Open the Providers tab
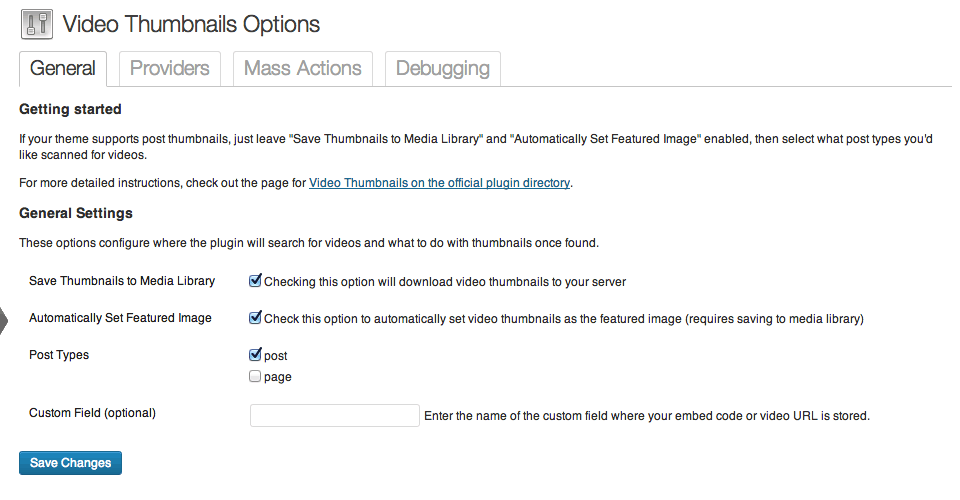Viewport: 960px width, 500px height. 170,69
